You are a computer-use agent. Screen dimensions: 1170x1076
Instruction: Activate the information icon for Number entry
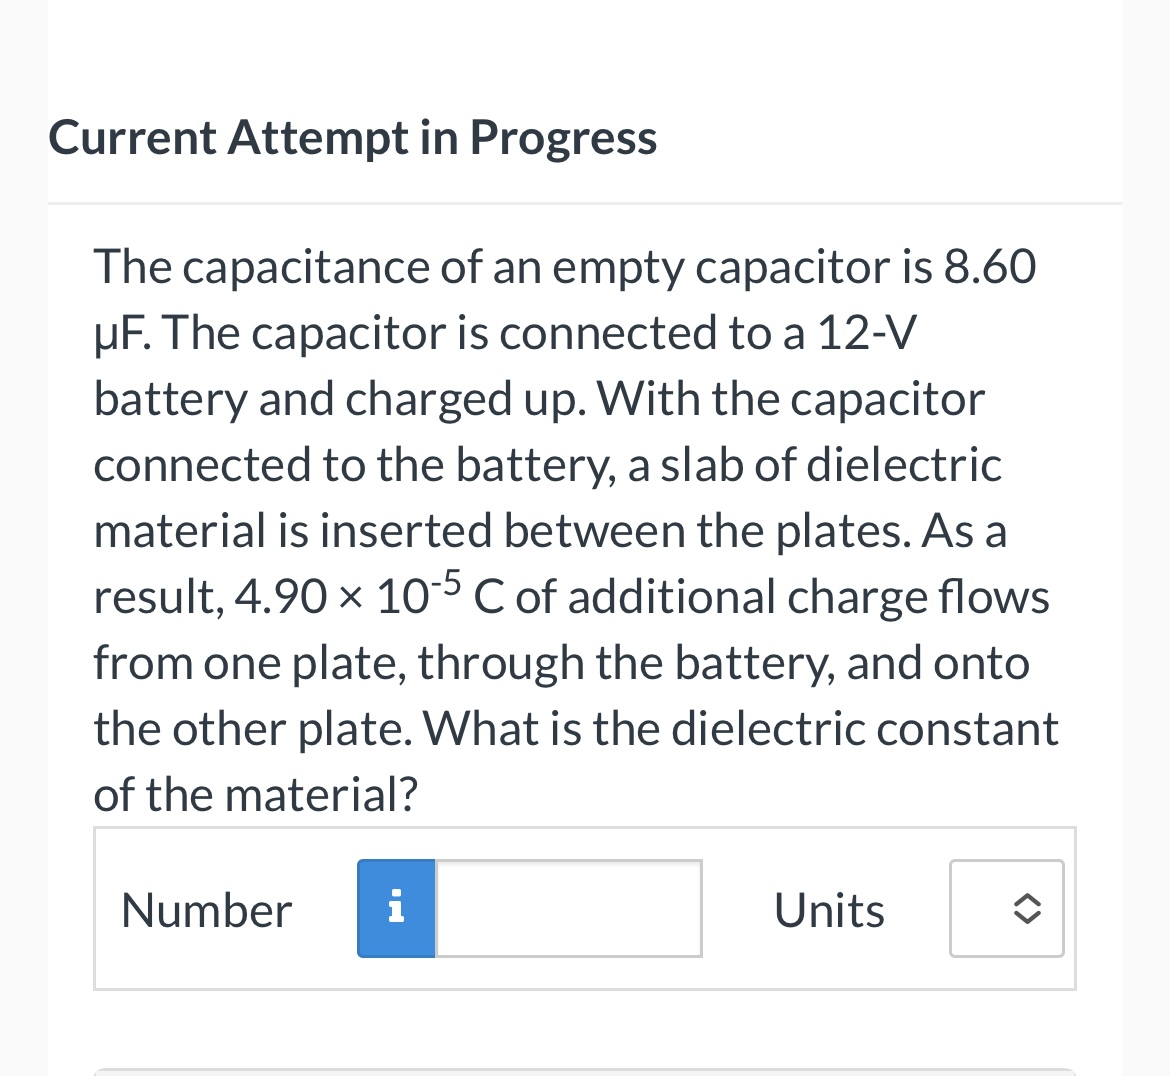tap(396, 908)
